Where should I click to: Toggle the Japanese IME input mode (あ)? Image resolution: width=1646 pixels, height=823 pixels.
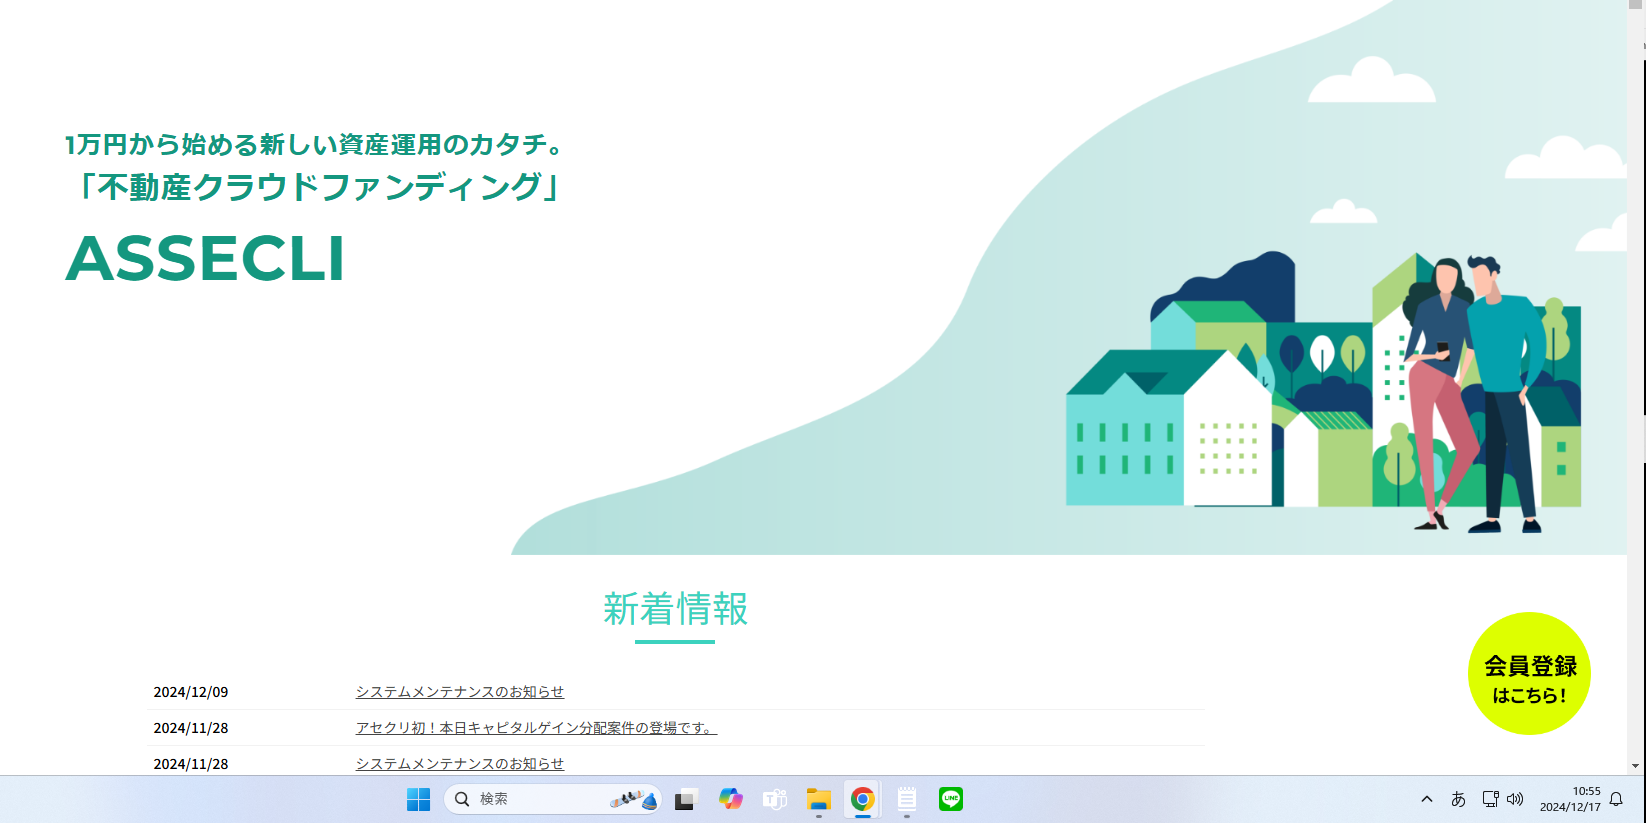point(1458,799)
